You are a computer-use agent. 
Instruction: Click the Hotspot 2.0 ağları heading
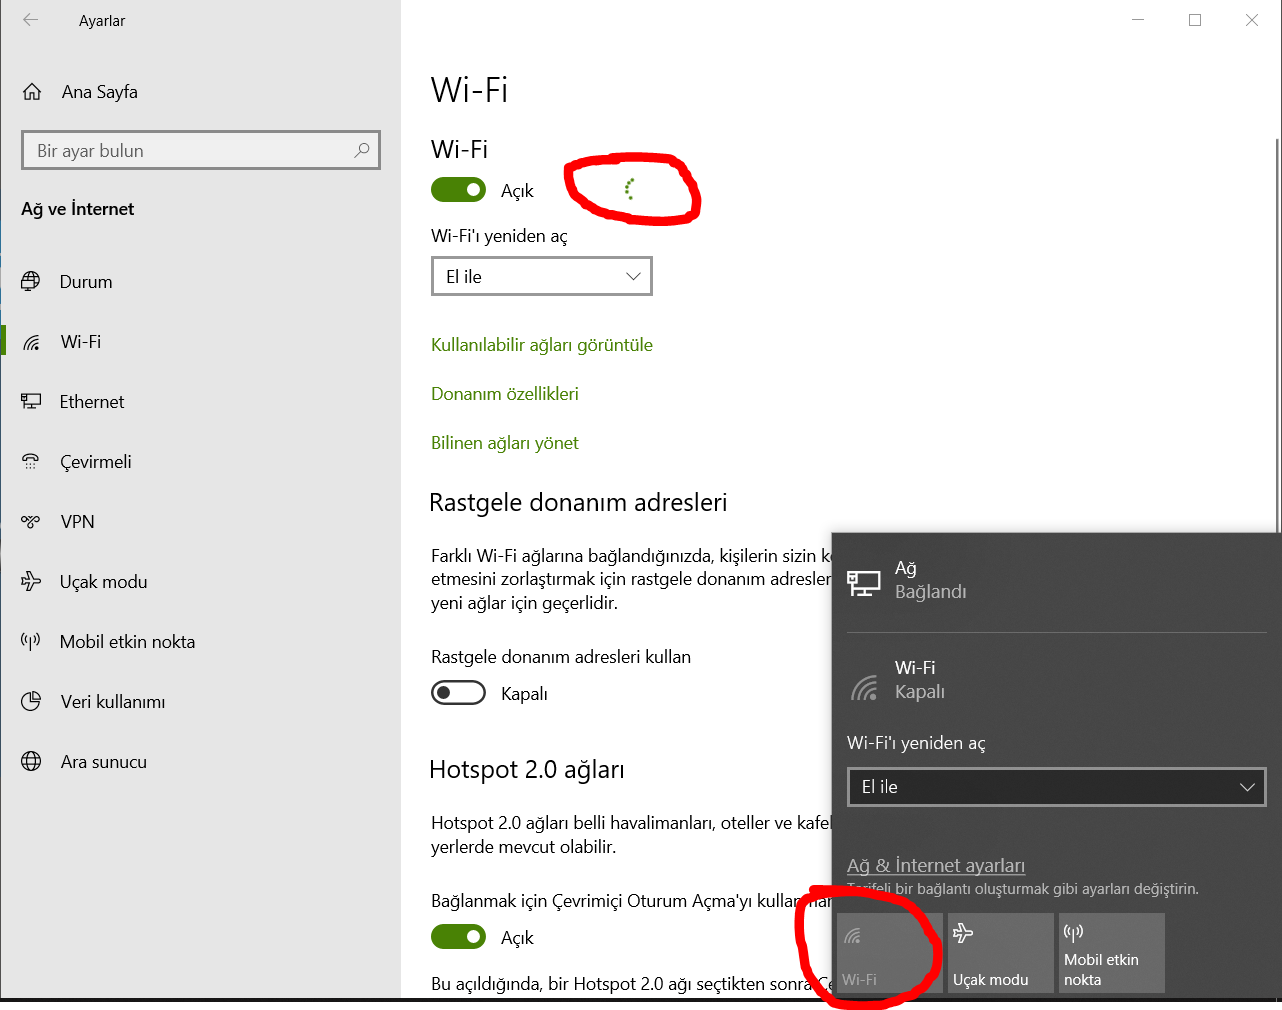point(527,770)
